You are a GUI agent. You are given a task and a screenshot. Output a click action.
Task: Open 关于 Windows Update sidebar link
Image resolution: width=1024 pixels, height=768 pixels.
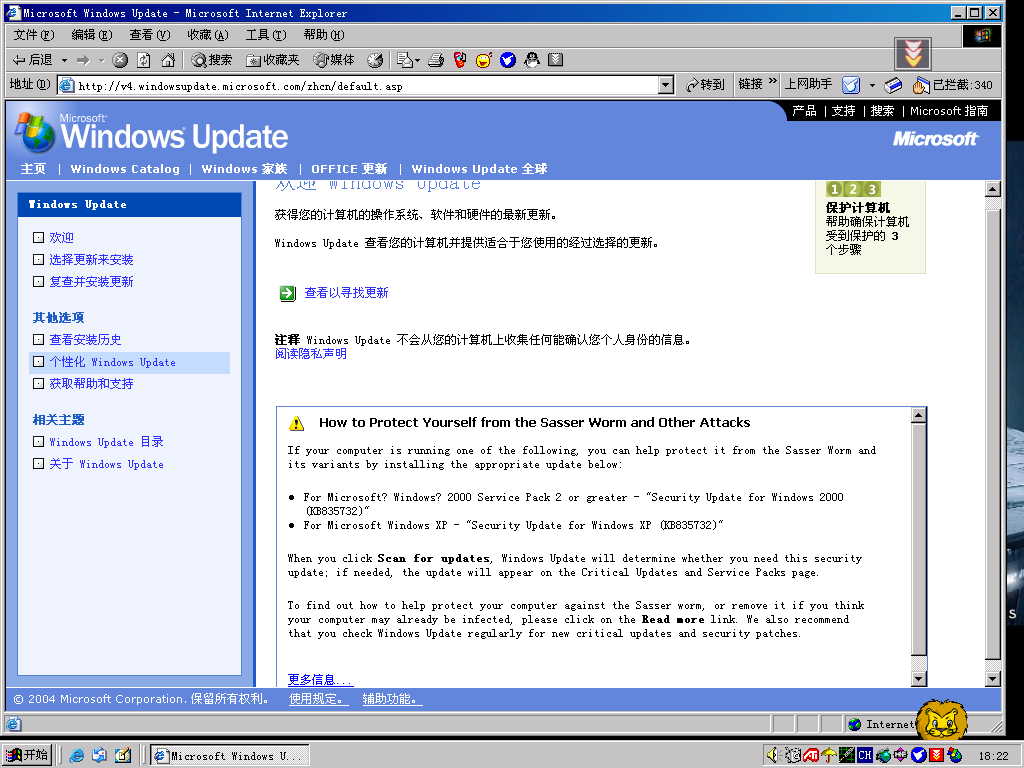click(106, 464)
